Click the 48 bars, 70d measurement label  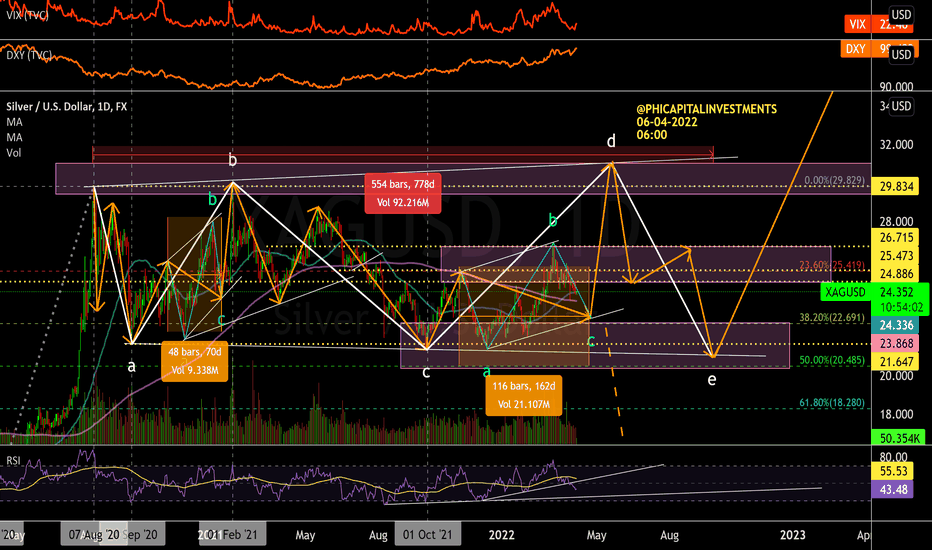194,361
